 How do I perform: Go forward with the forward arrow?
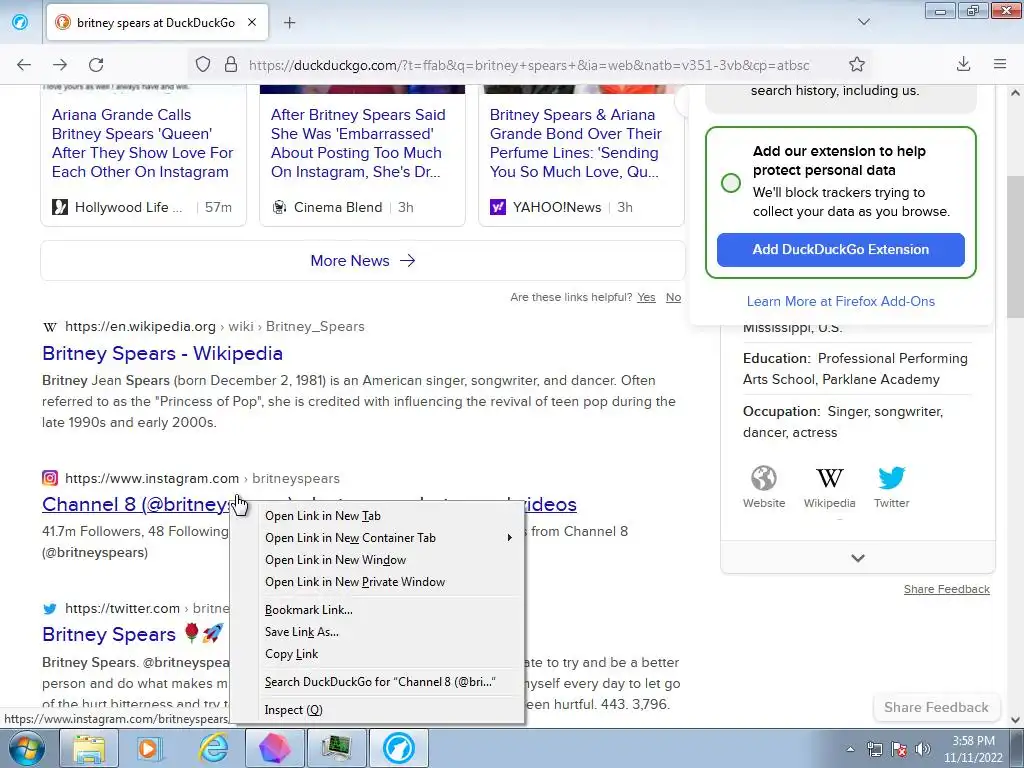[x=60, y=65]
